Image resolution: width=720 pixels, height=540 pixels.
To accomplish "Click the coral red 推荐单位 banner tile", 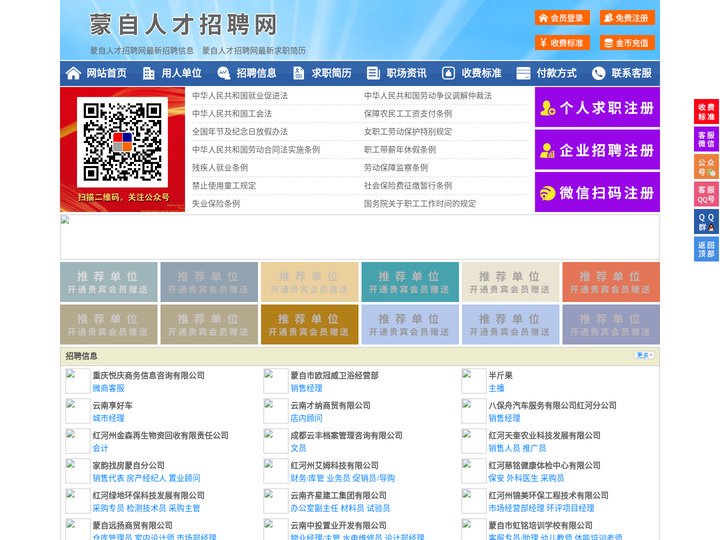I will (x=611, y=282).
